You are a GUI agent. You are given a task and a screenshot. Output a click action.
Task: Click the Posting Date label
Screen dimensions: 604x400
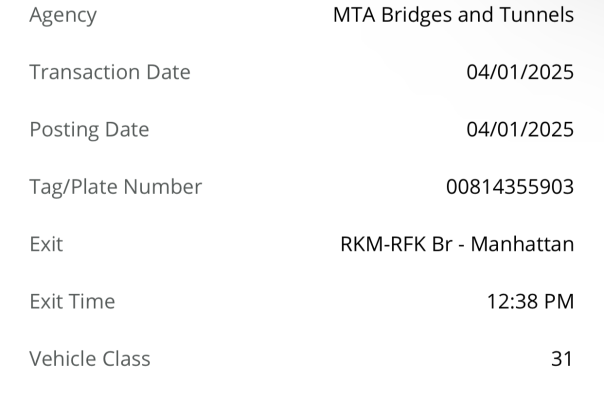tap(89, 130)
